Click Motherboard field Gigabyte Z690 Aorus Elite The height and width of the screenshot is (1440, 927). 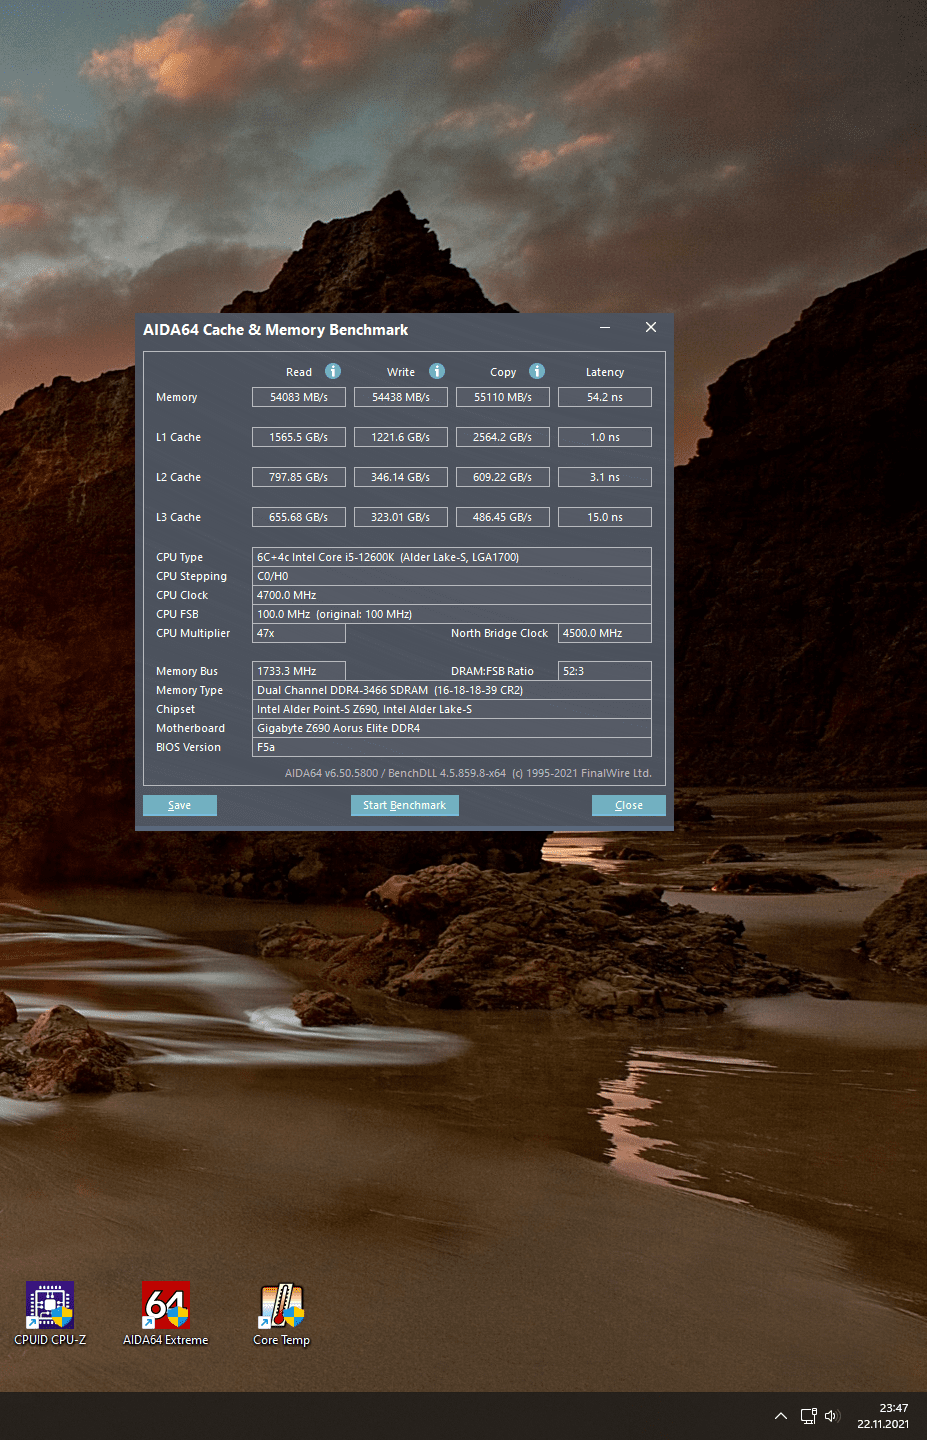tap(452, 728)
